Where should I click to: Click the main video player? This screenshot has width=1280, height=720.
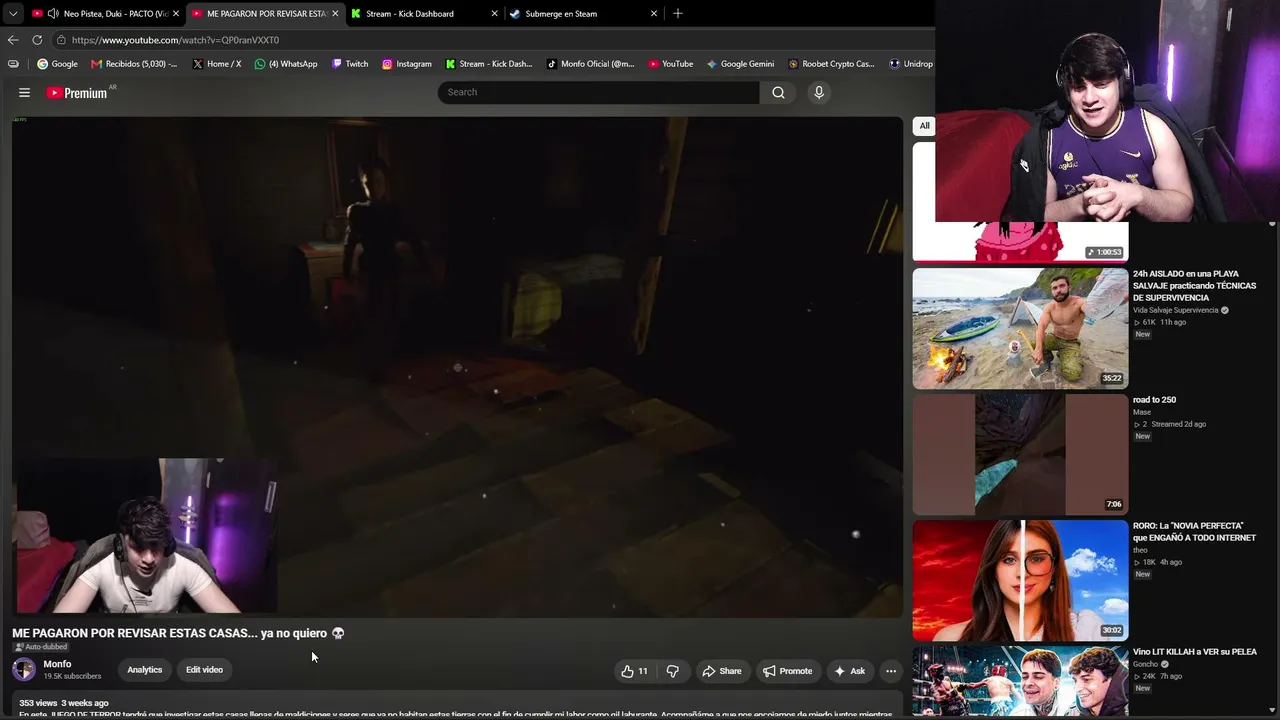point(458,367)
